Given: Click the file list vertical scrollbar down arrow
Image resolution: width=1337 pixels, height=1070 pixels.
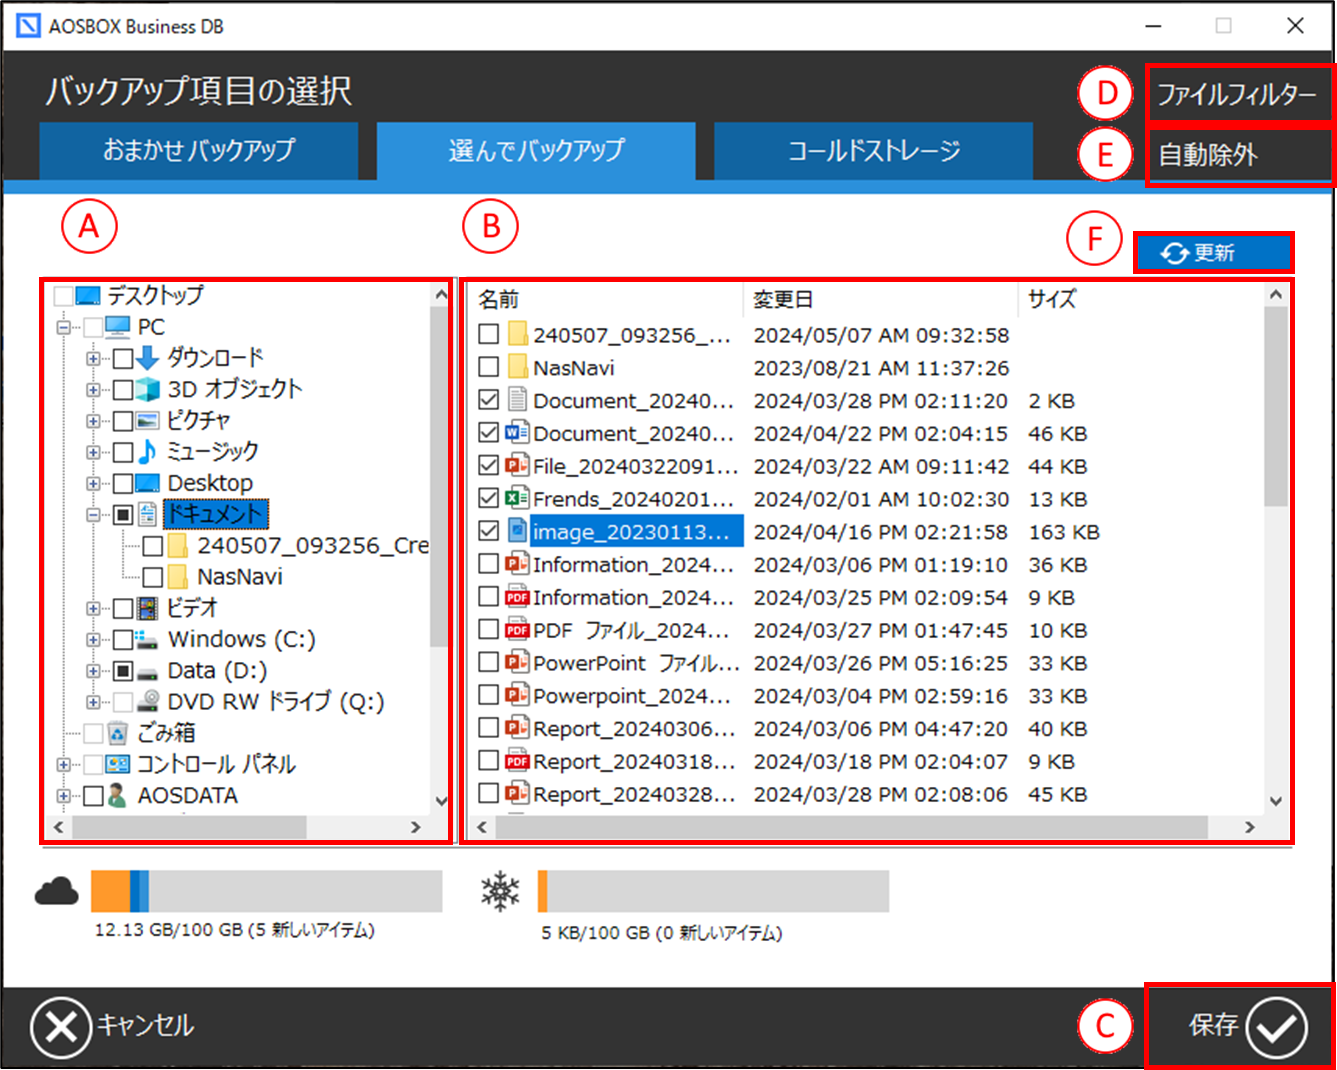Looking at the screenshot, I should click(1275, 800).
